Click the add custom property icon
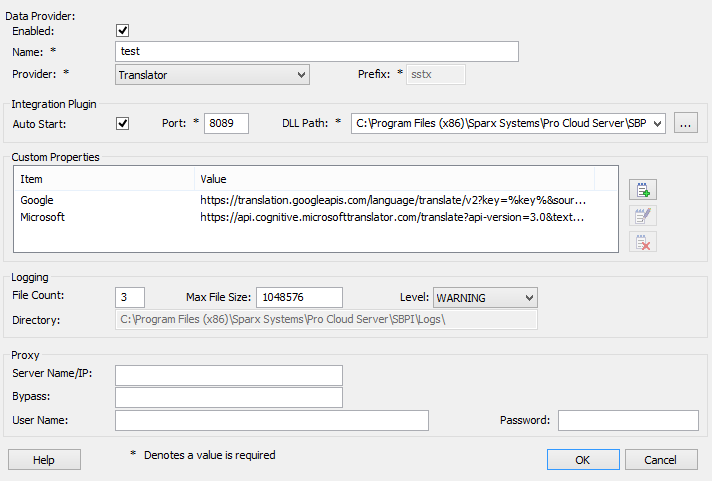This screenshot has width=712, height=481. (644, 190)
